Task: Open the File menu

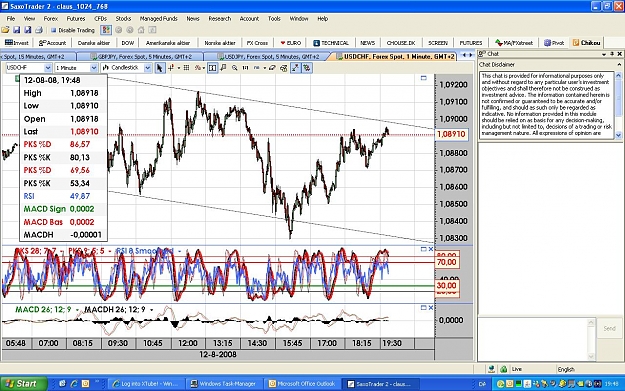Action: point(11,18)
